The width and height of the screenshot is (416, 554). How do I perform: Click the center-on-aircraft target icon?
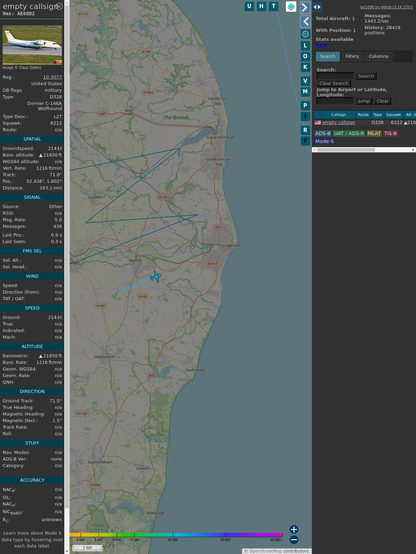click(305, 34)
